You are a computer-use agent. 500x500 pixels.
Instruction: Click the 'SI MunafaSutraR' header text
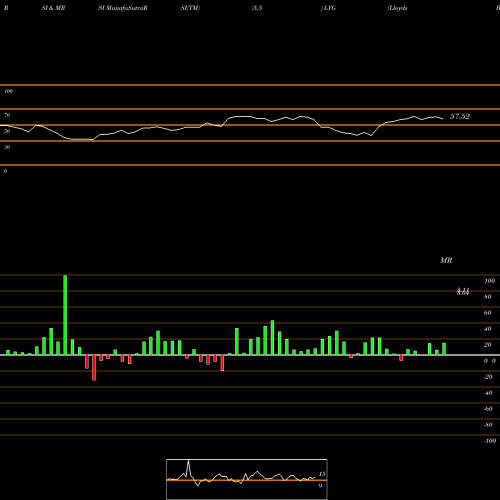(x=123, y=8)
